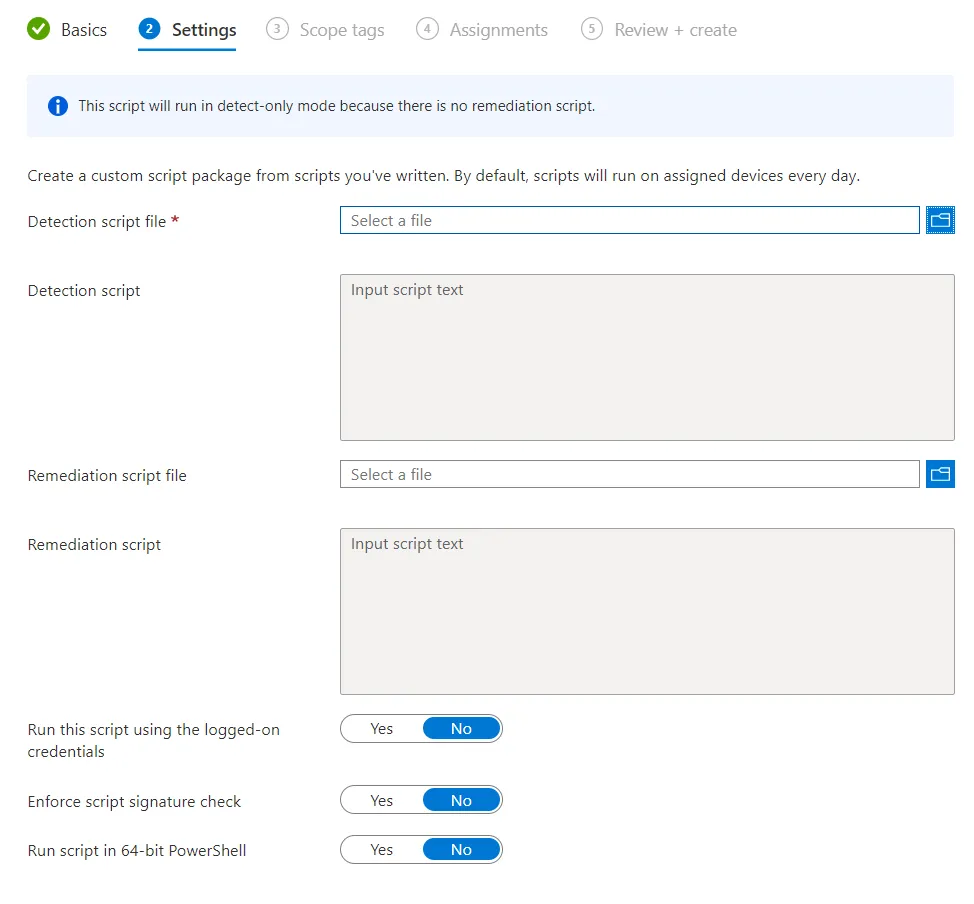Select No for script signature check
This screenshot has width=974, height=904.
(462, 800)
